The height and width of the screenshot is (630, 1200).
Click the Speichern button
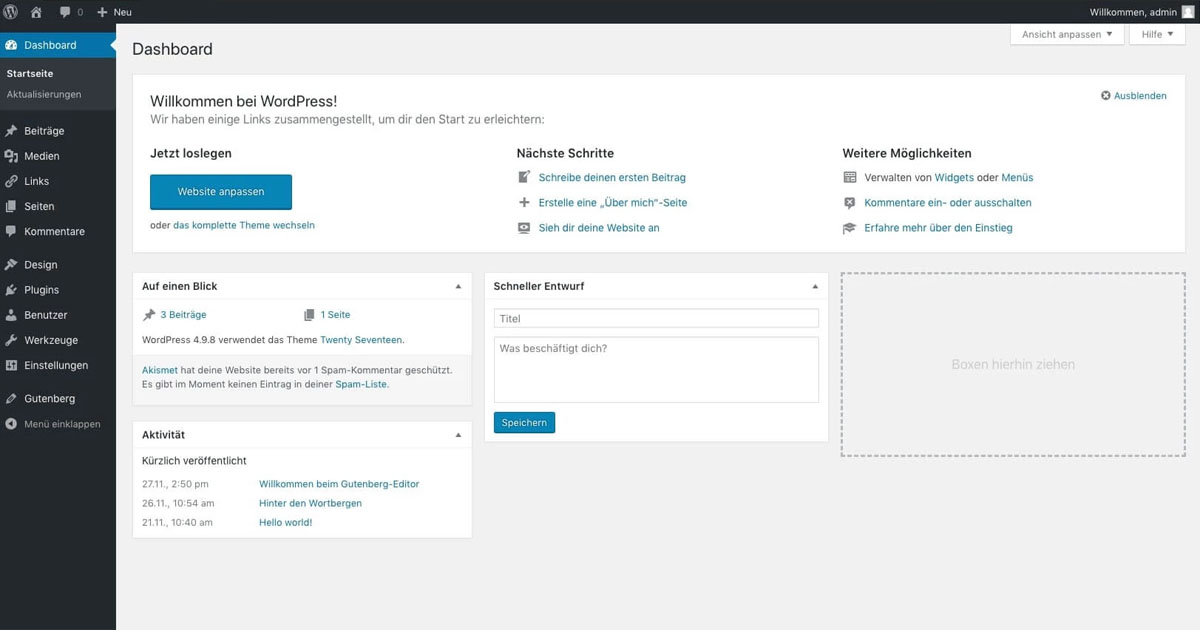[524, 423]
